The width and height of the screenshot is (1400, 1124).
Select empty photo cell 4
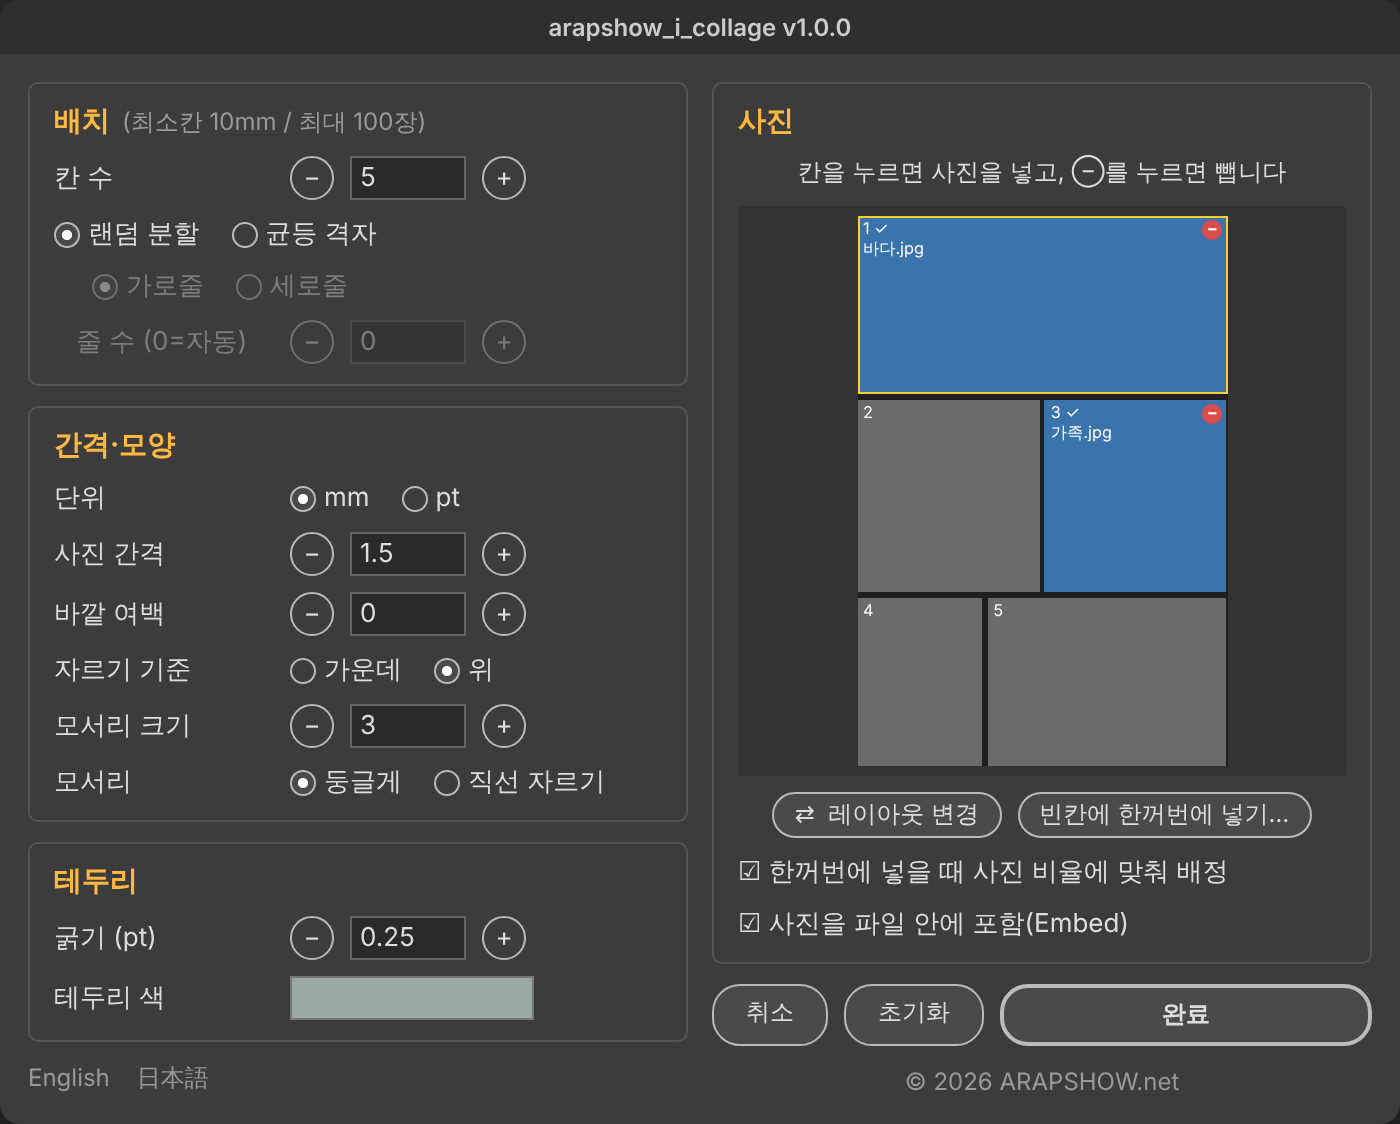point(920,682)
